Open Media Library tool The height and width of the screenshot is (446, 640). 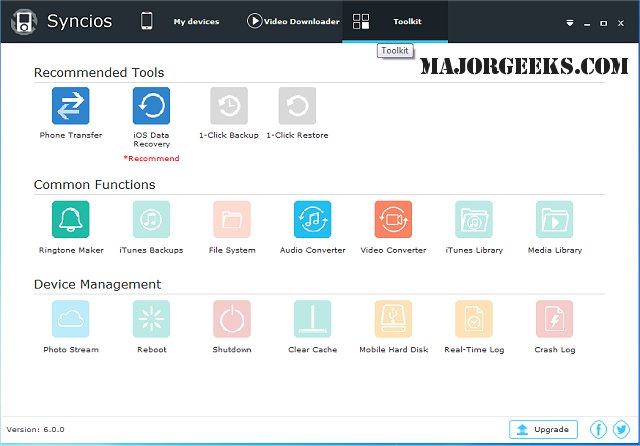(554, 219)
